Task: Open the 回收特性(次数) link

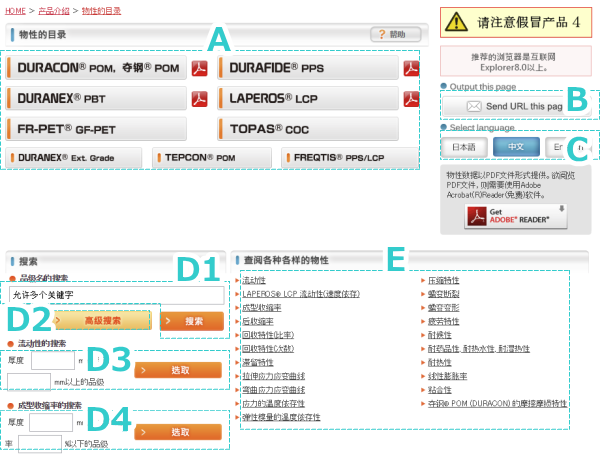Action: 268,349
